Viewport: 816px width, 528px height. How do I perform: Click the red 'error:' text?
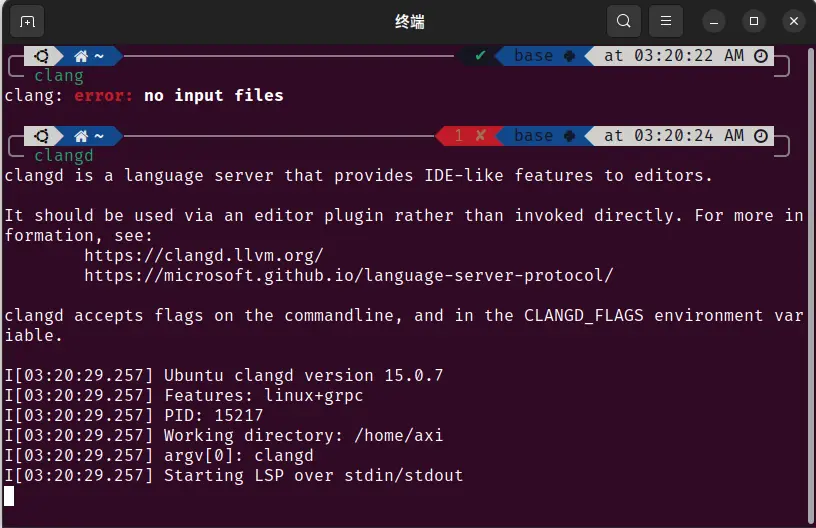pos(103,96)
